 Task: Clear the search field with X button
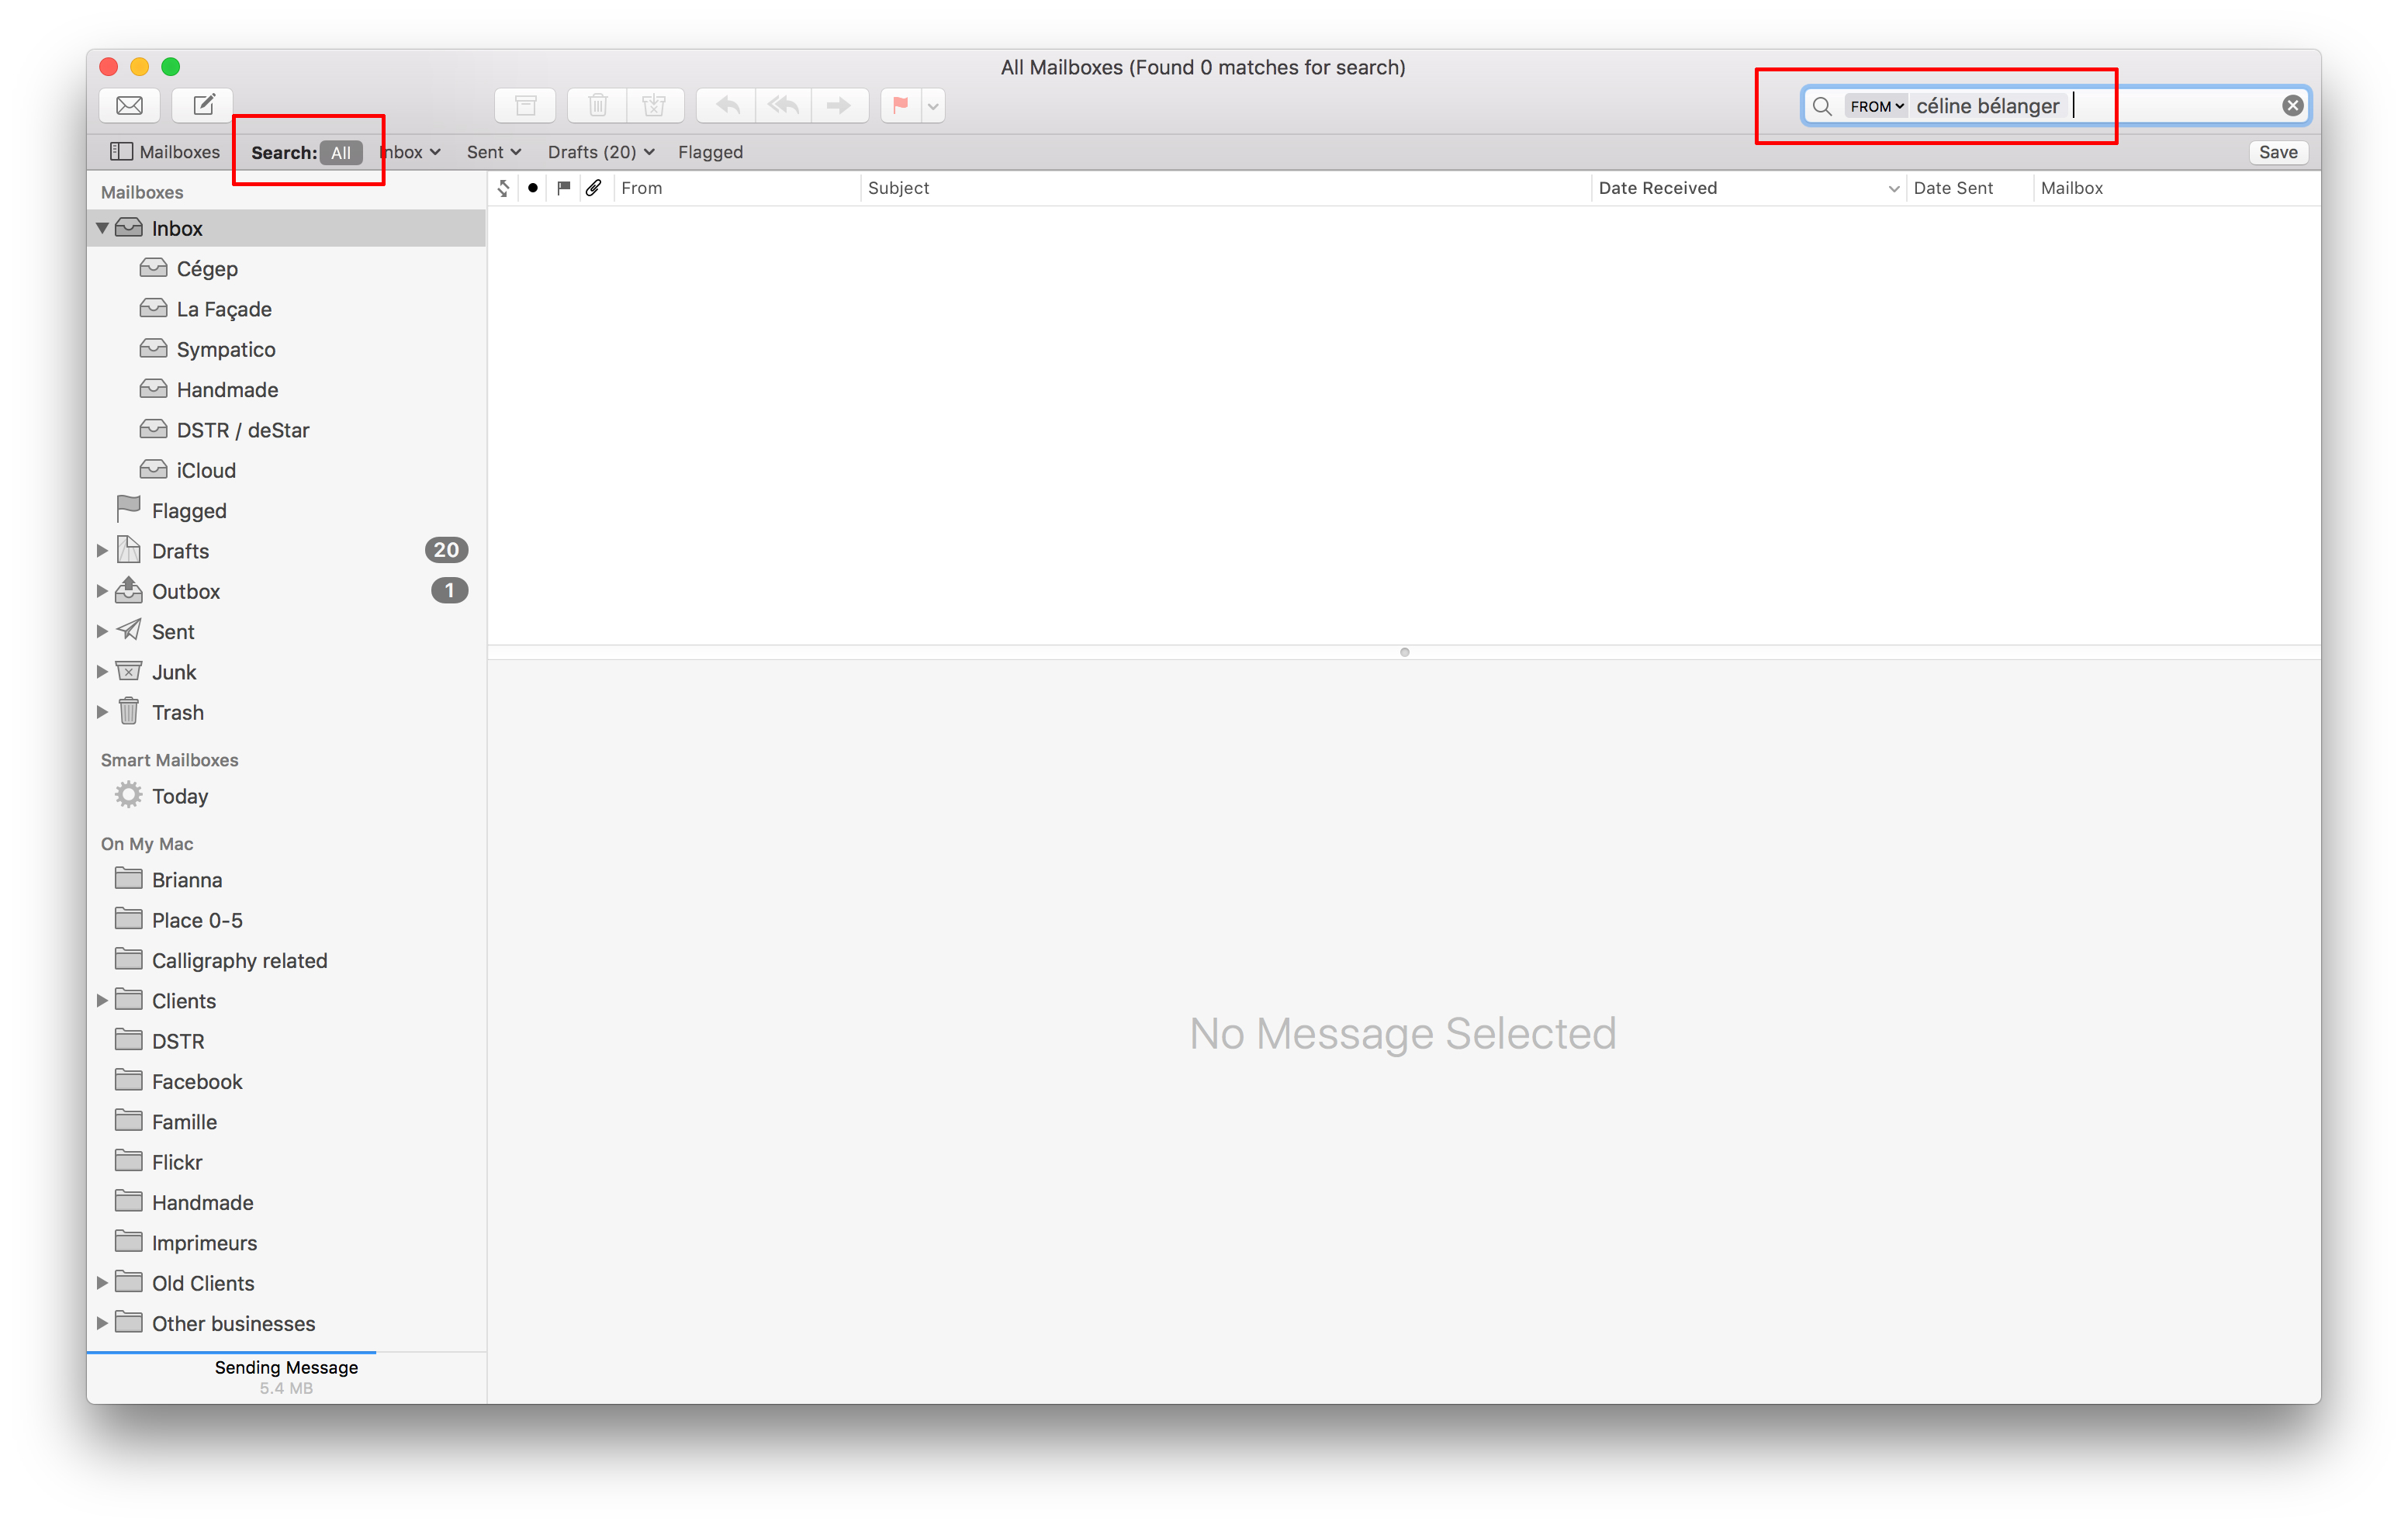tap(2292, 106)
